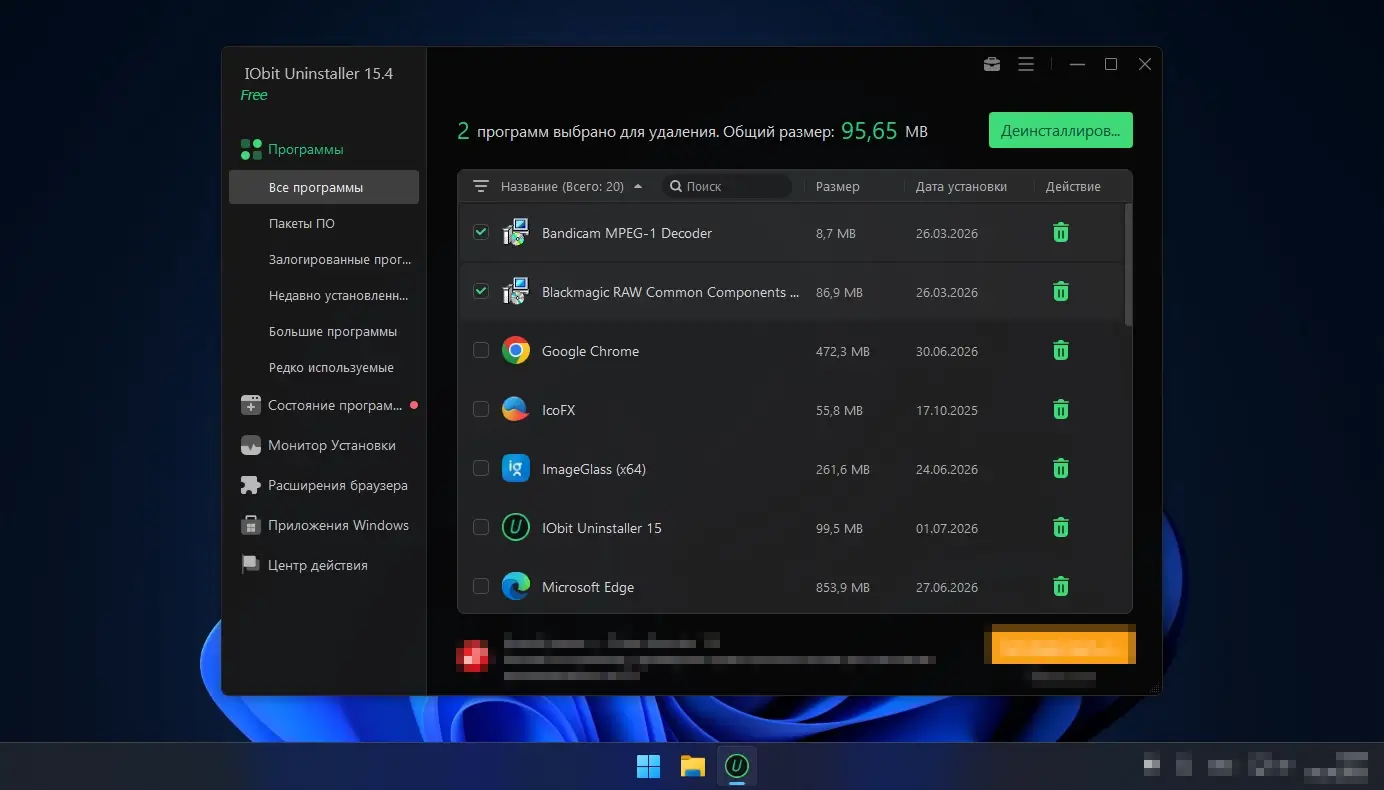Click the trash icon for Bandicam MPEG-1 Decoder
Screen dimensions: 1384x790
tap(1061, 233)
